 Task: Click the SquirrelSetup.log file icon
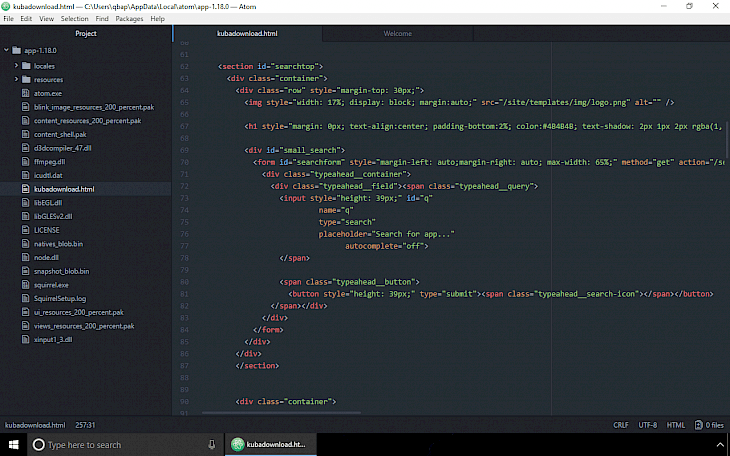[x=26, y=298]
